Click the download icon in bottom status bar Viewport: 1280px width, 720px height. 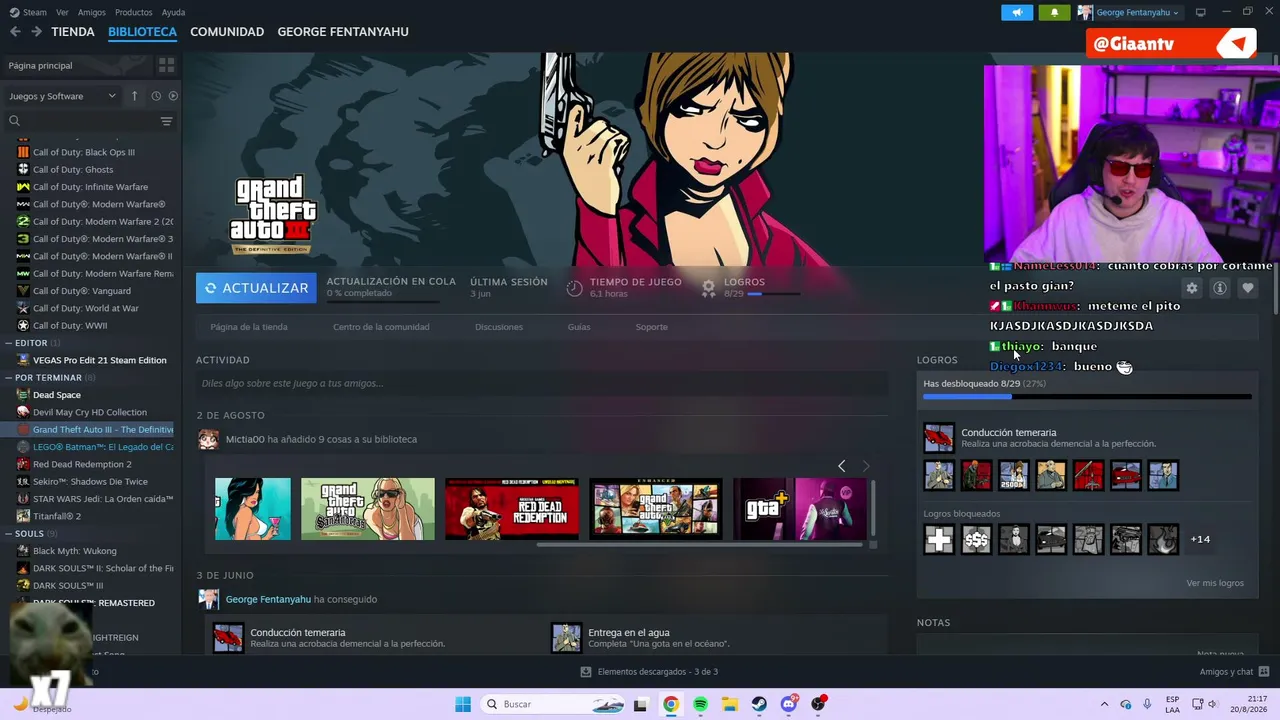[586, 672]
